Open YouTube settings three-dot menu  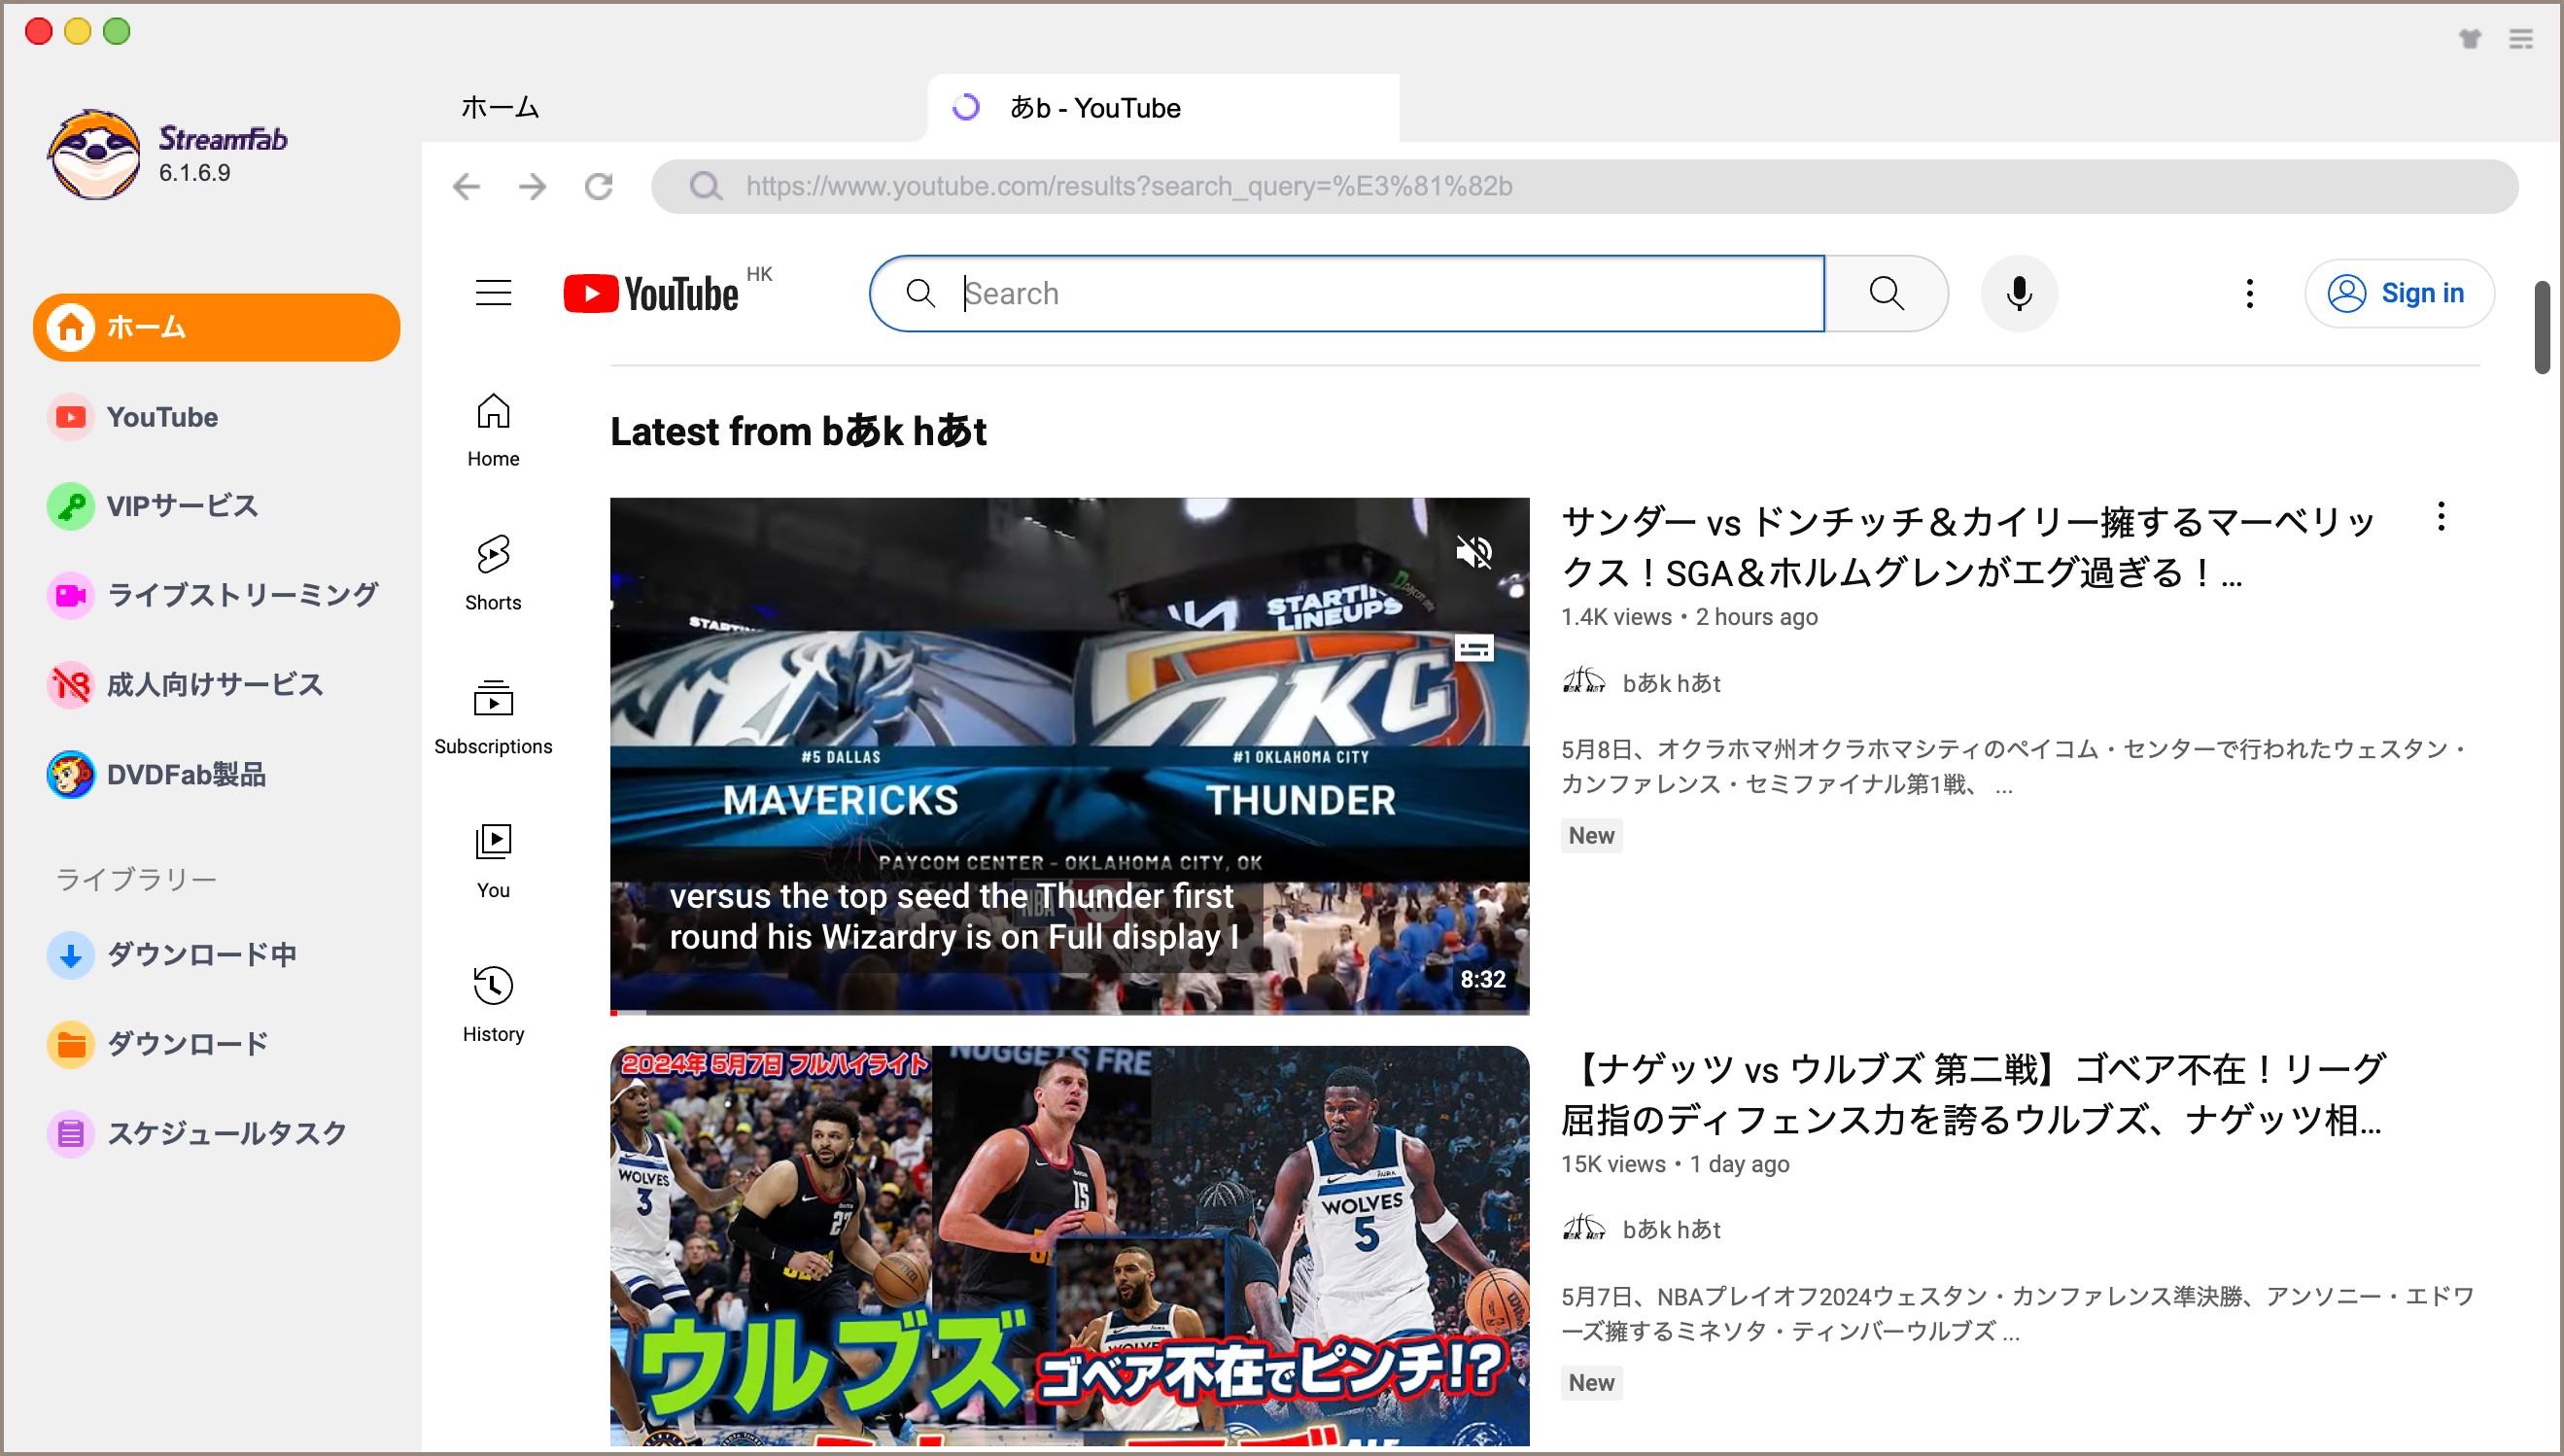(2249, 293)
